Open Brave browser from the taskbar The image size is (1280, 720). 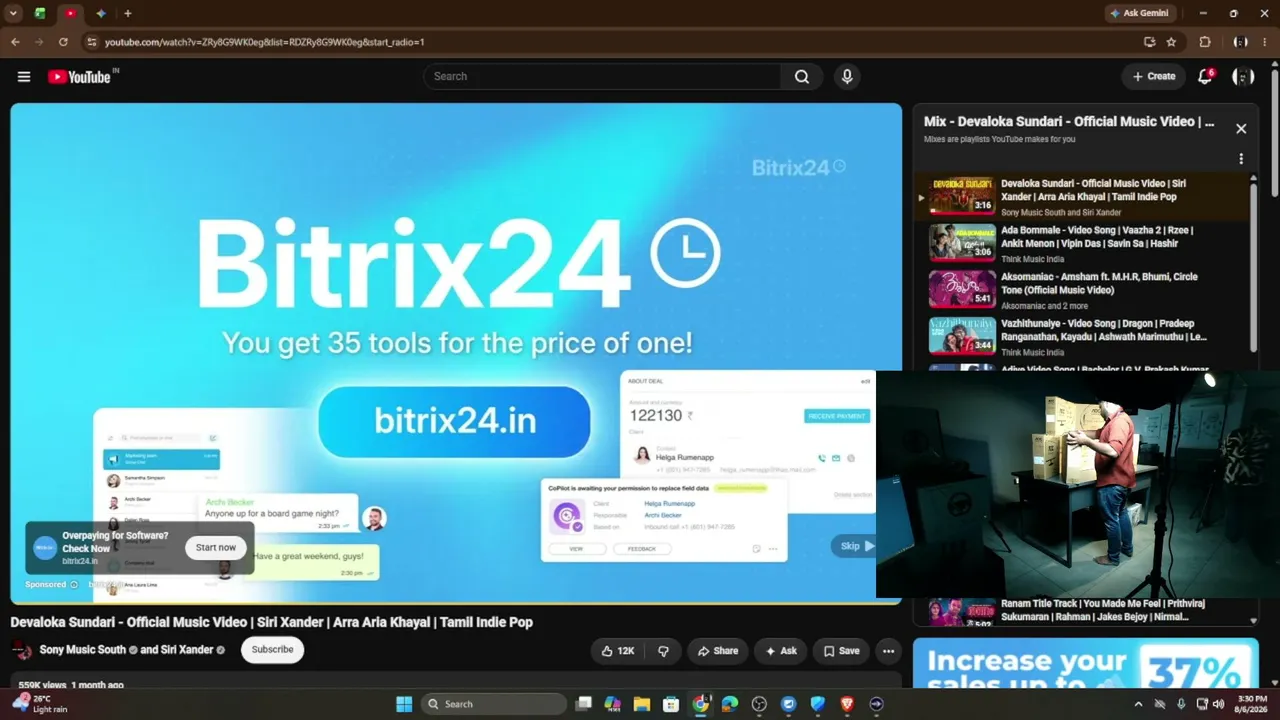tap(847, 704)
